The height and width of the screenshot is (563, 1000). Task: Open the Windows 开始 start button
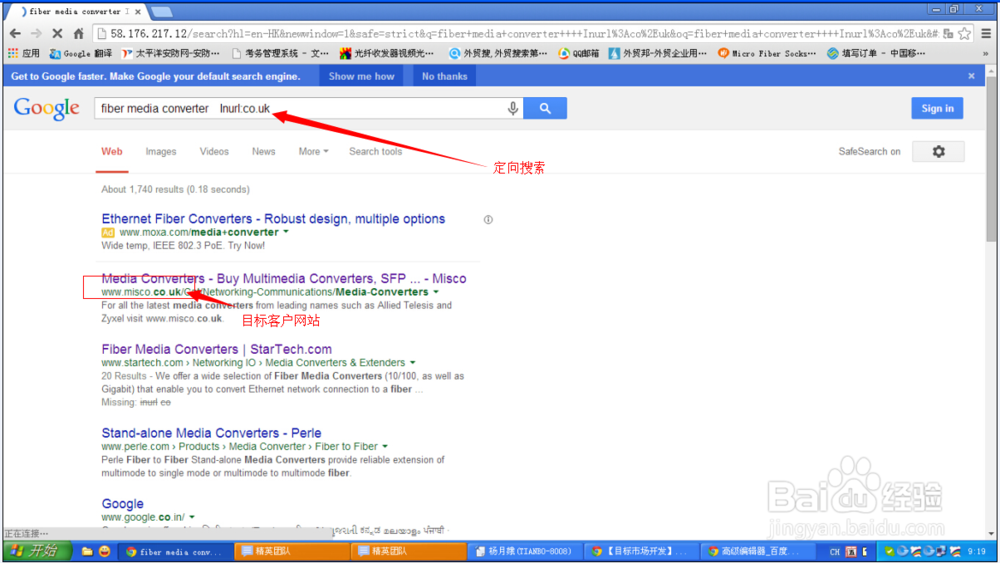(x=36, y=551)
